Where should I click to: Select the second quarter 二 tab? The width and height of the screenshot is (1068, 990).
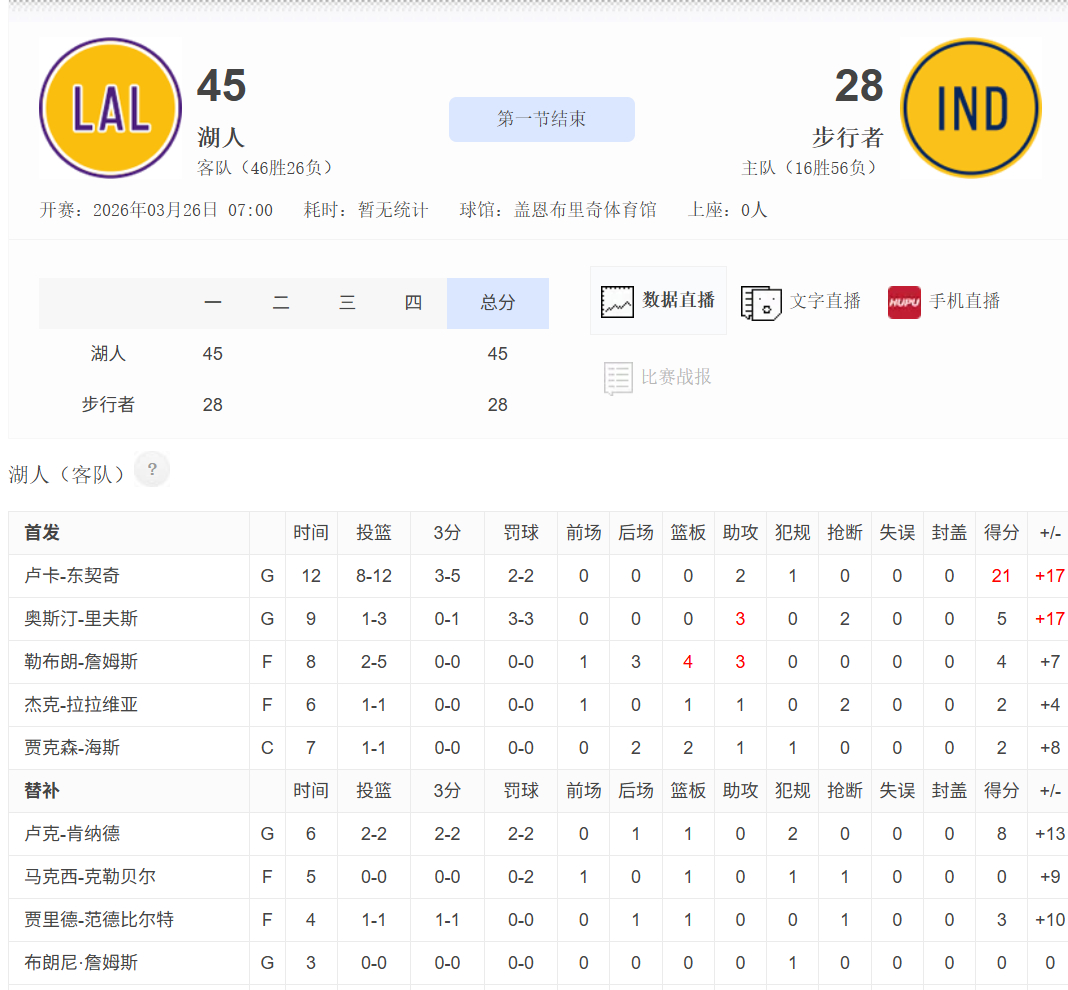coord(280,302)
